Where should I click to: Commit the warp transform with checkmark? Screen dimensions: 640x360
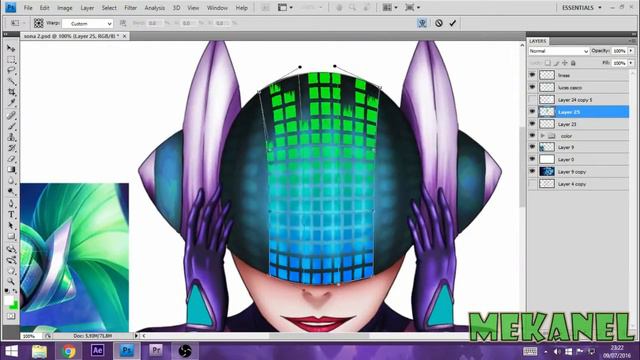click(452, 23)
